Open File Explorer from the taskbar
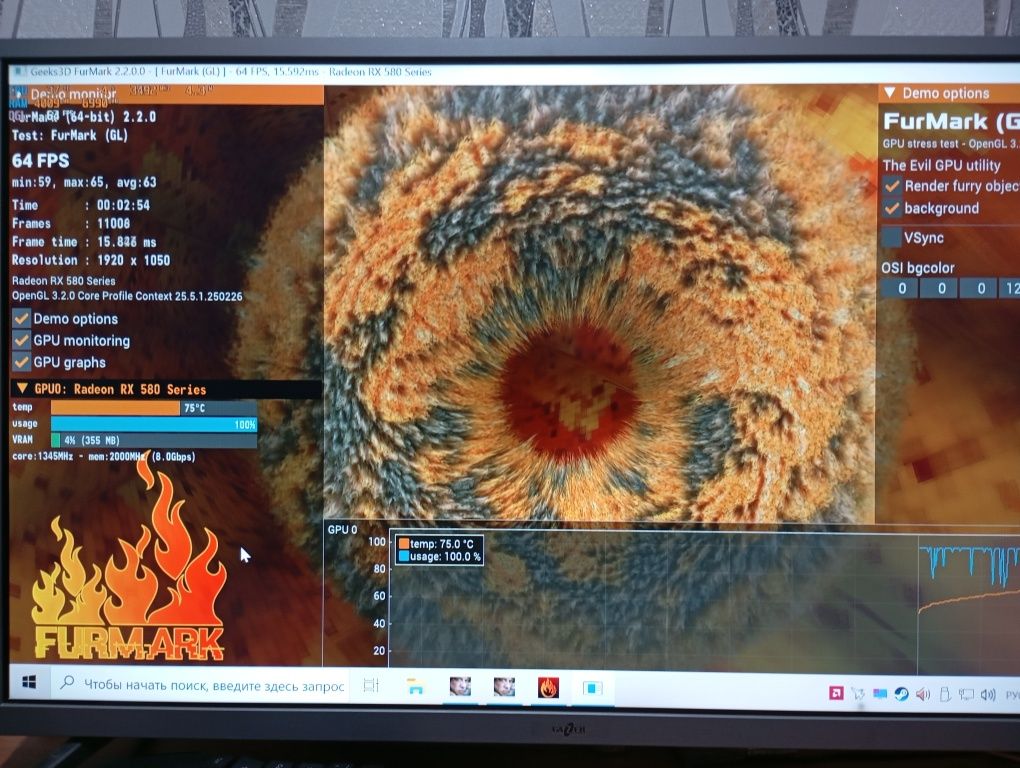This screenshot has width=1020, height=768. [x=415, y=686]
